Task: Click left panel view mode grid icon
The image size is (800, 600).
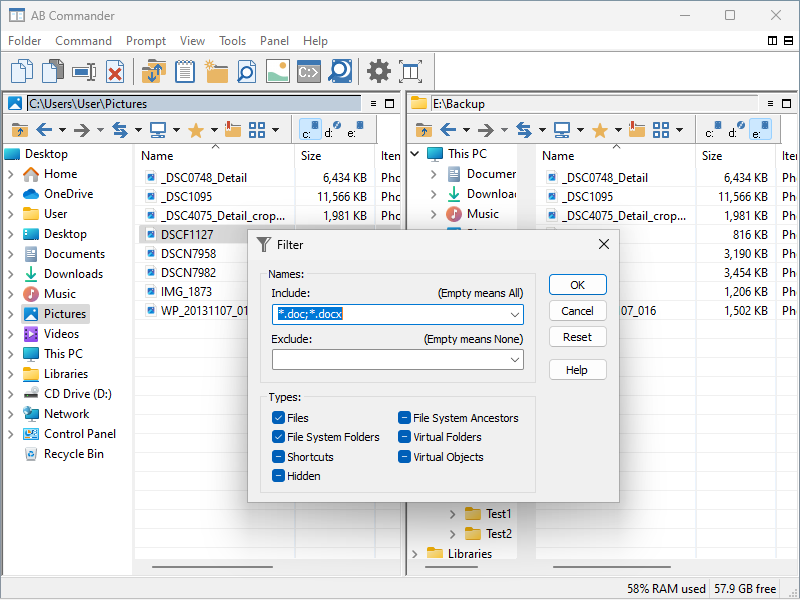Action: [x=257, y=130]
